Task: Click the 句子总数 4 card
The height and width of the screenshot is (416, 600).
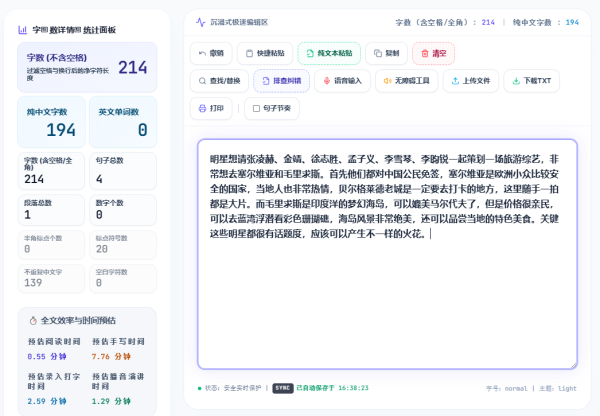Action: [x=123, y=171]
